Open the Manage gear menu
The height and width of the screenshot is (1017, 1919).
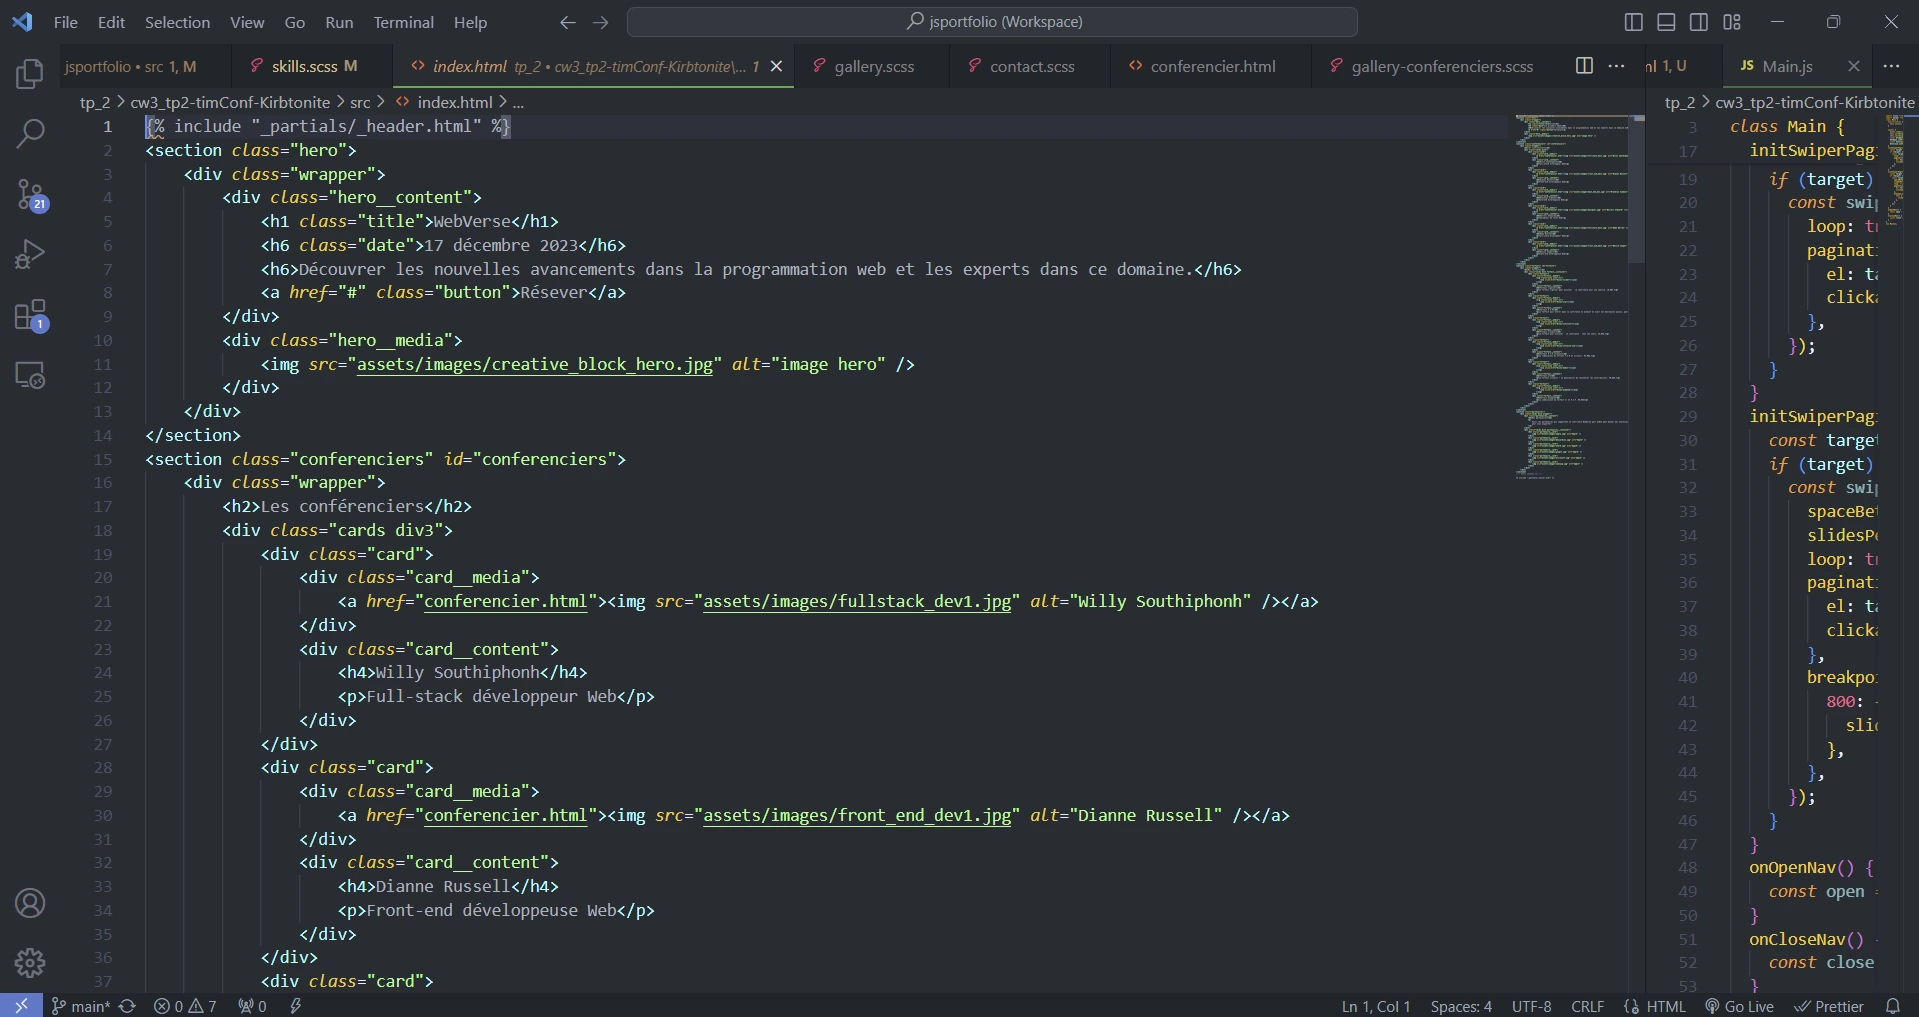(30, 963)
